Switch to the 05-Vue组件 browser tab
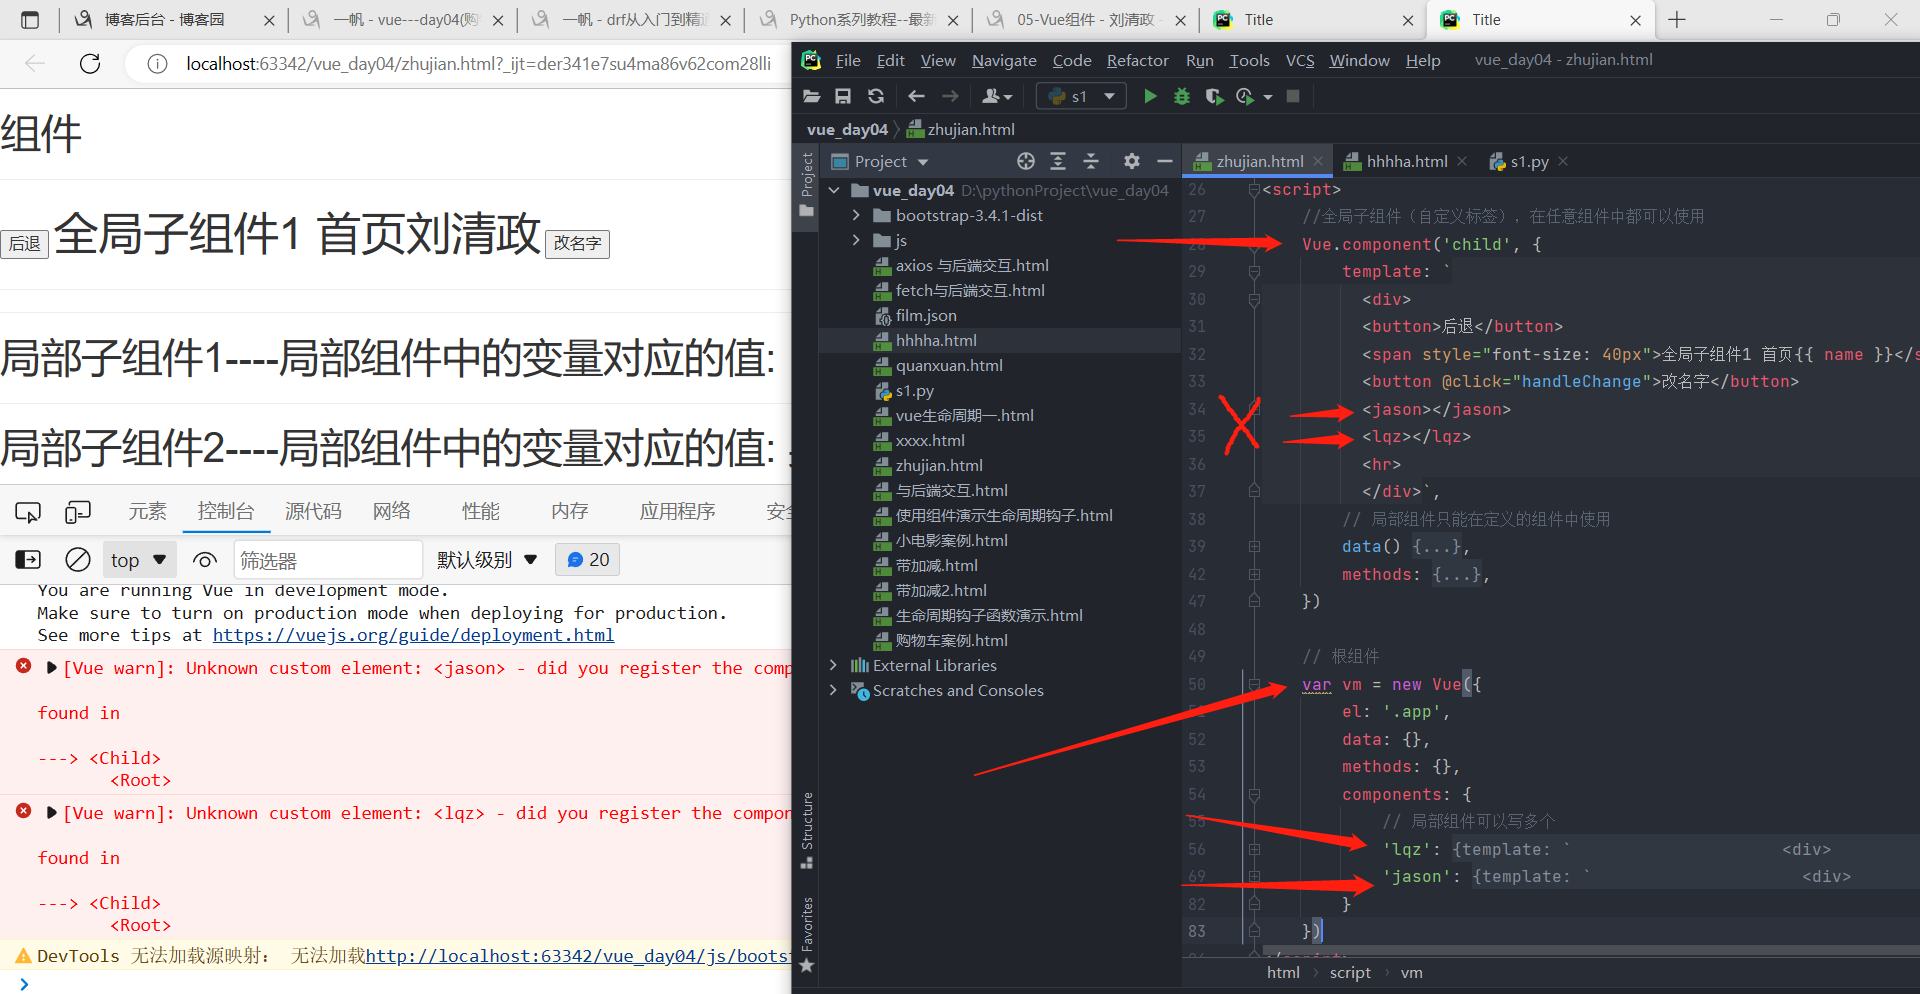This screenshot has width=1920, height=994. click(1084, 20)
